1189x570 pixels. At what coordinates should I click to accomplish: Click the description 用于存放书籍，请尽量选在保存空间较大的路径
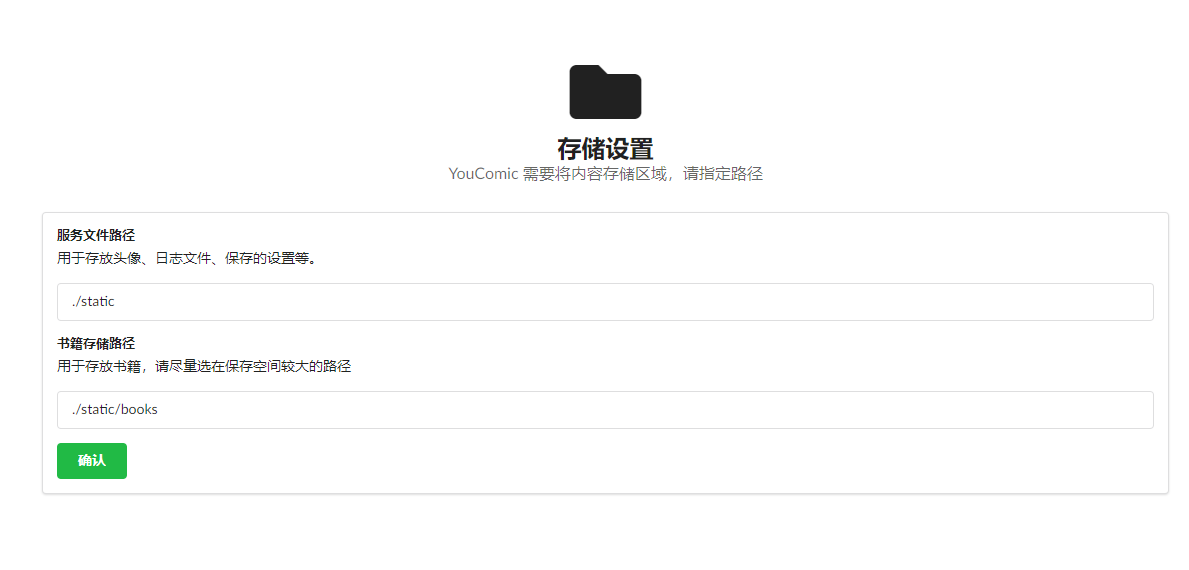205,367
